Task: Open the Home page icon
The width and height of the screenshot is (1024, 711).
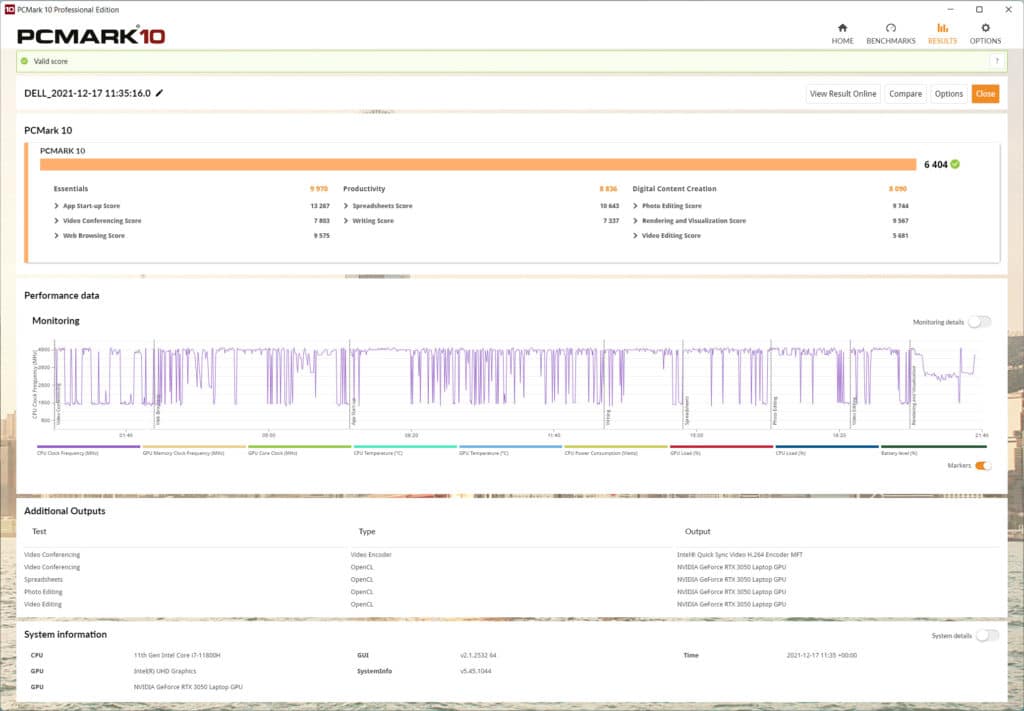Action: coord(842,27)
